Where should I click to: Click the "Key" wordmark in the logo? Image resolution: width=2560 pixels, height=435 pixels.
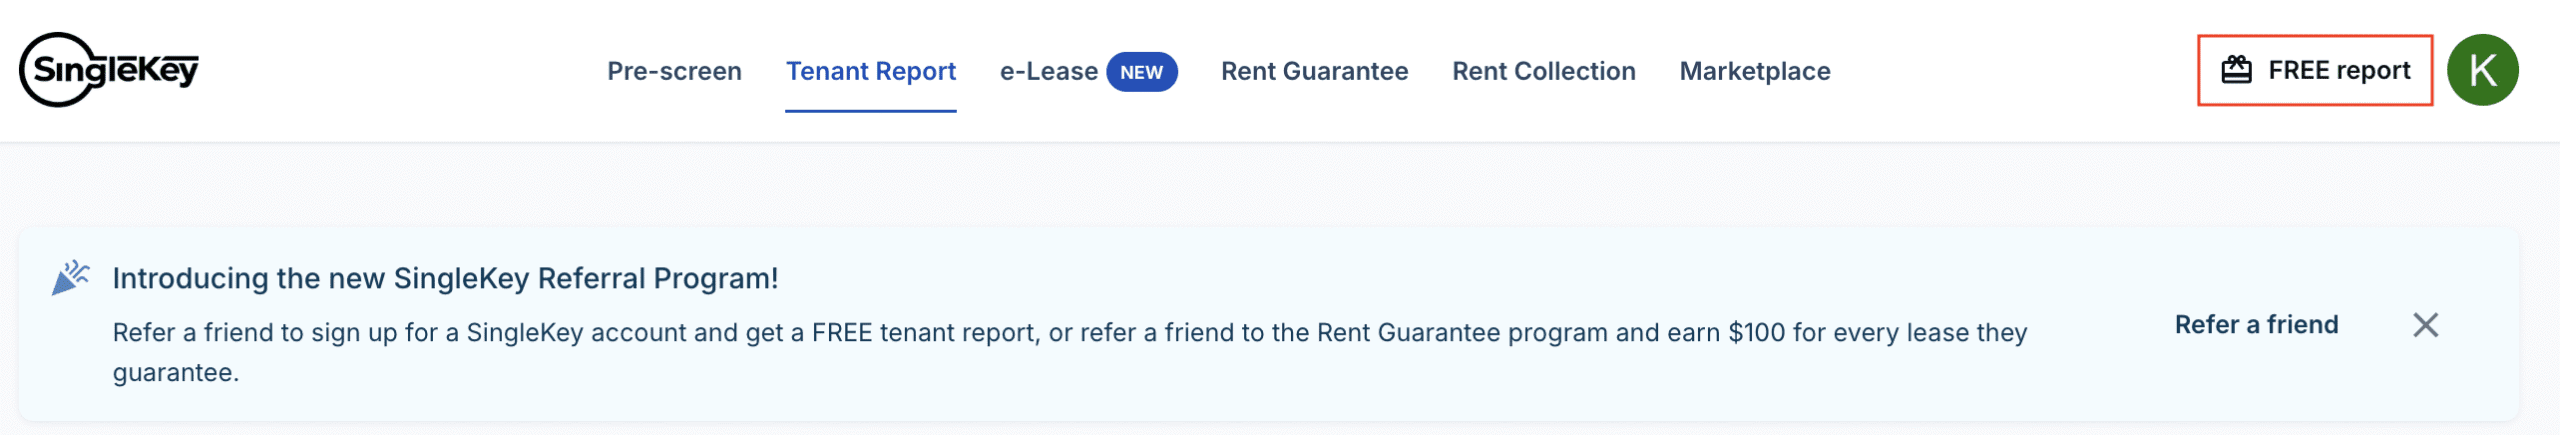[168, 70]
